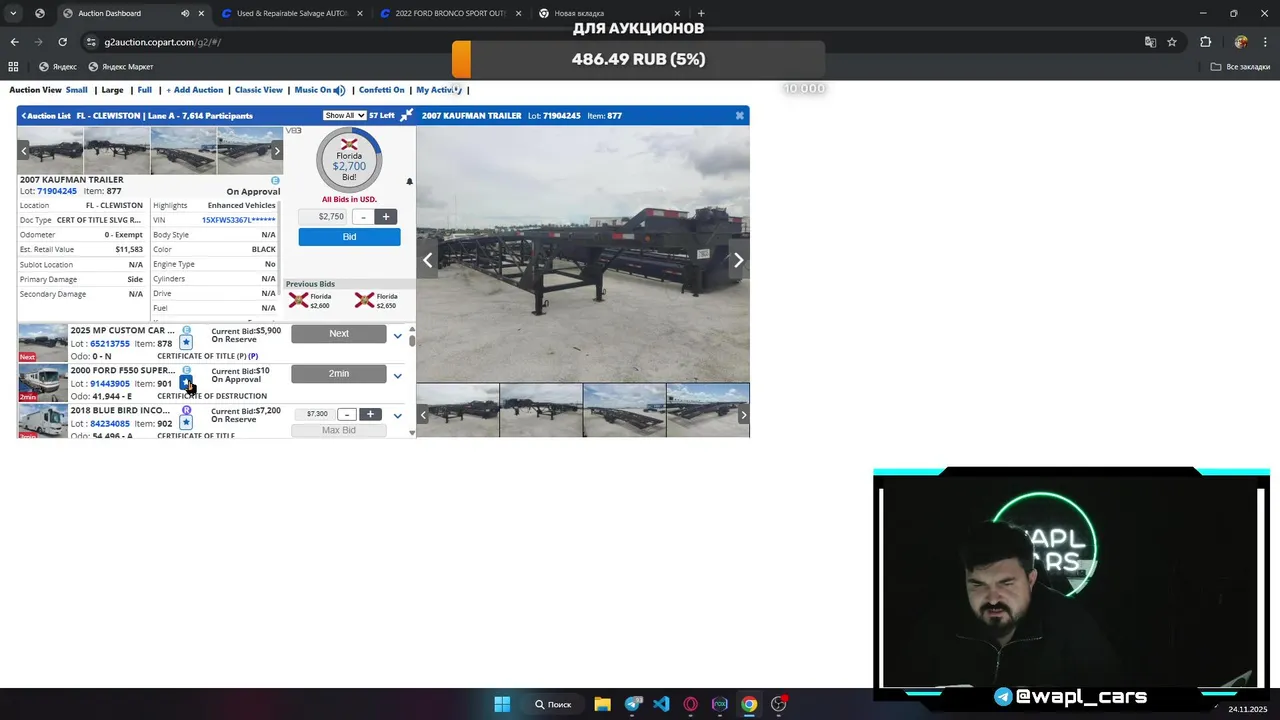This screenshot has height=720, width=1280.
Task: Click the Max Bid button
Action: click(x=339, y=430)
